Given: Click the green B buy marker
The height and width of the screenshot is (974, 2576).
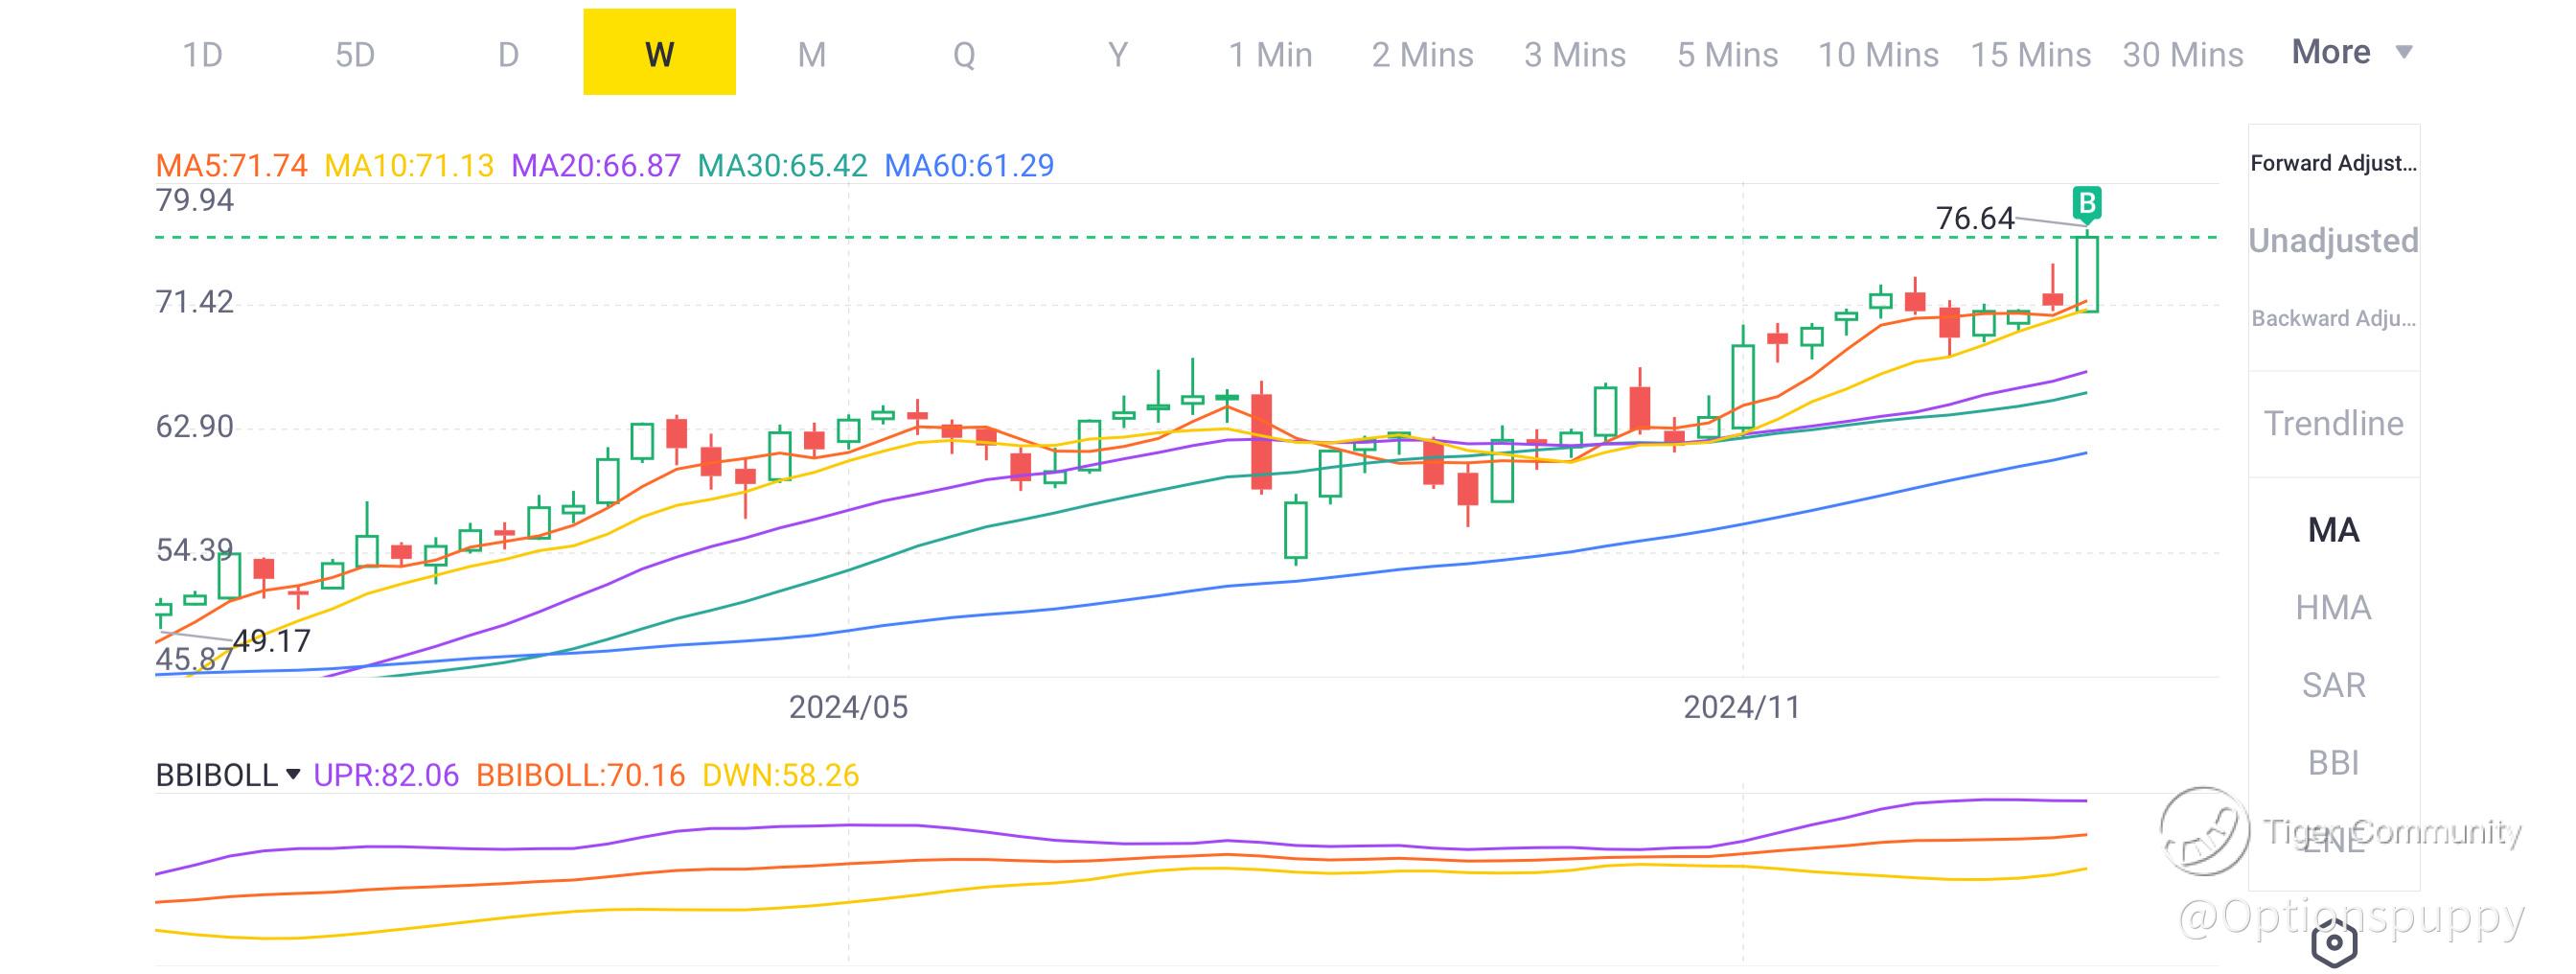Looking at the screenshot, I should tap(2086, 203).
